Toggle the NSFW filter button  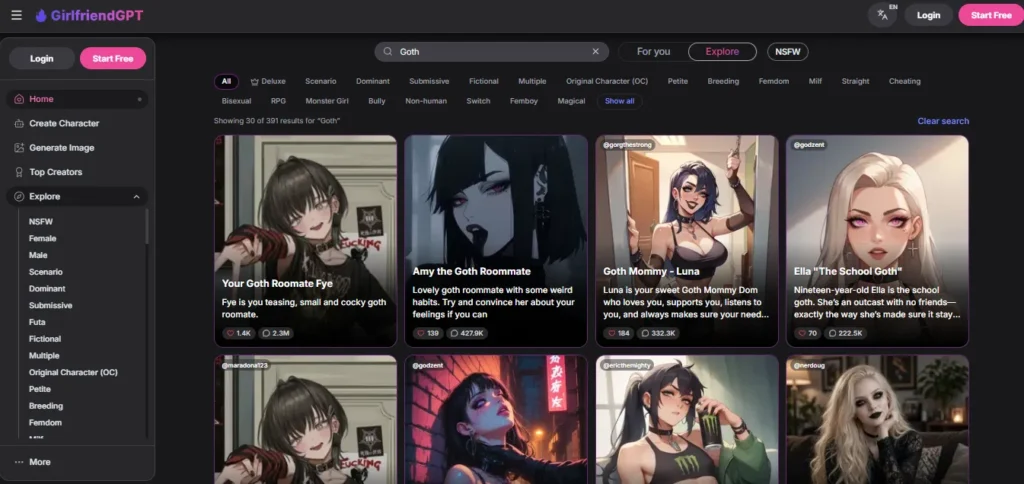coord(788,52)
